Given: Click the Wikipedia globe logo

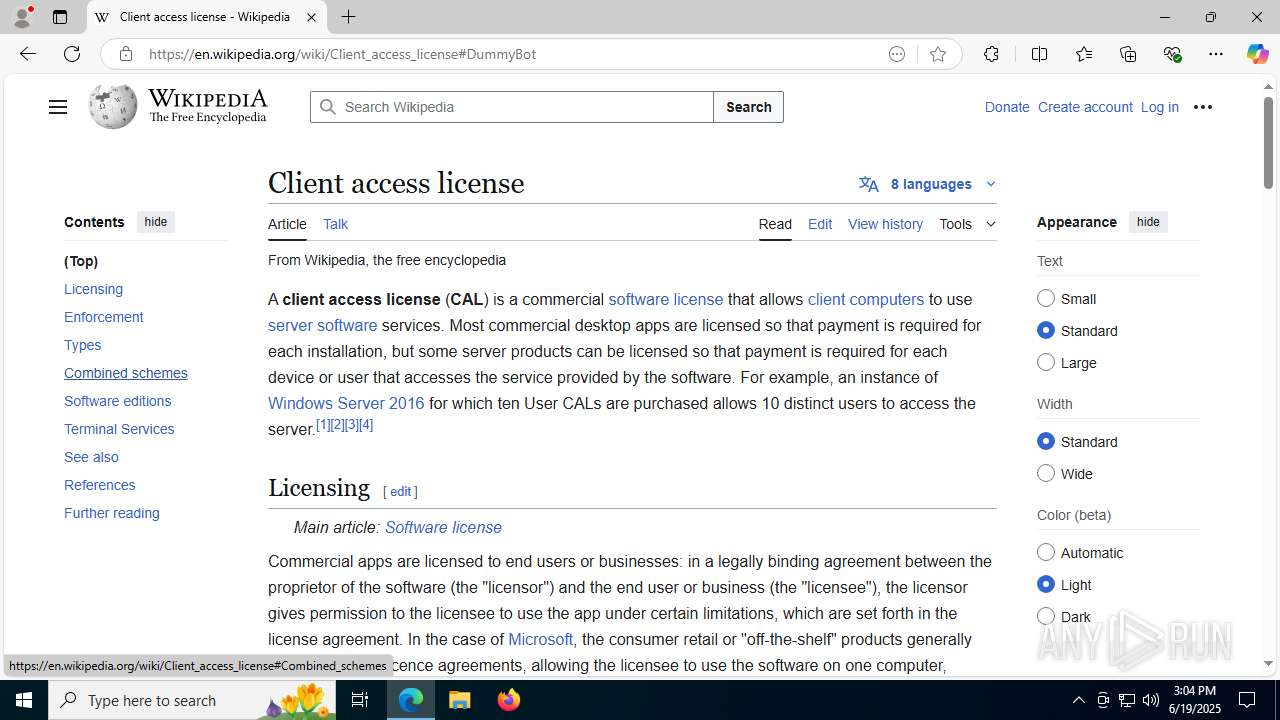Looking at the screenshot, I should 113,106.
